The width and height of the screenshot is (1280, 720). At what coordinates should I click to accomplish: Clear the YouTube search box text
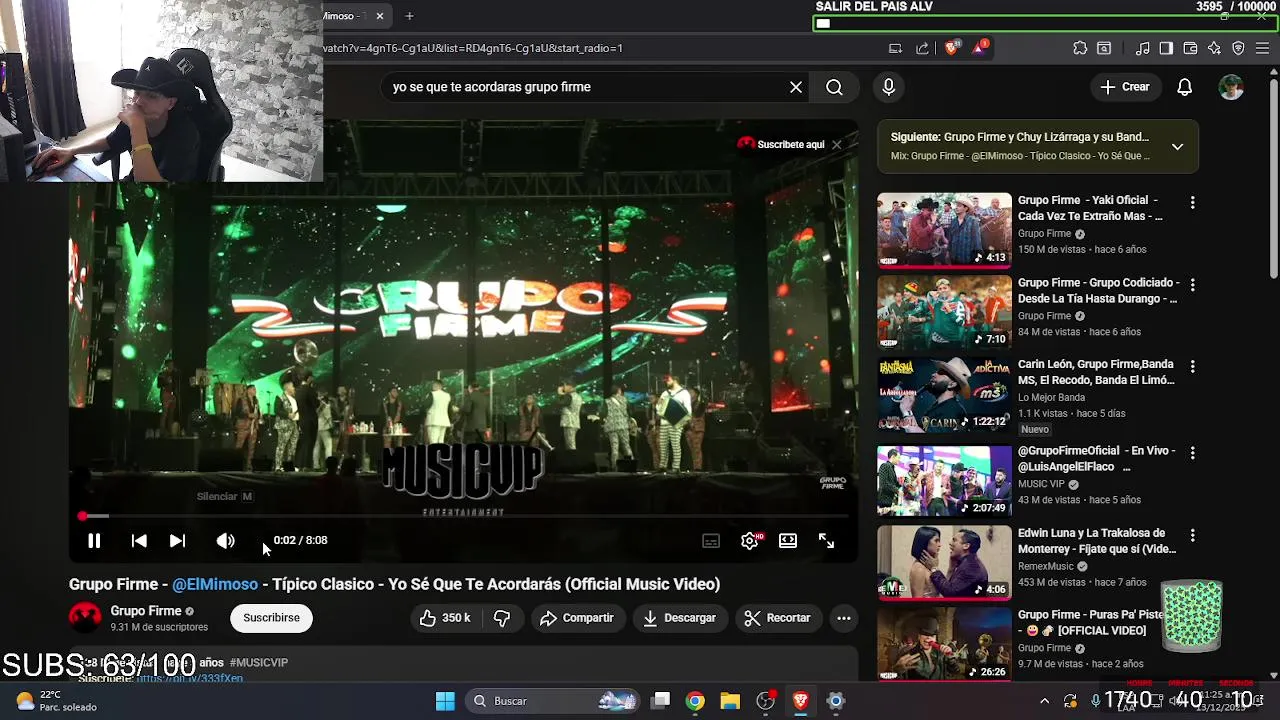pyautogui.click(x=796, y=87)
